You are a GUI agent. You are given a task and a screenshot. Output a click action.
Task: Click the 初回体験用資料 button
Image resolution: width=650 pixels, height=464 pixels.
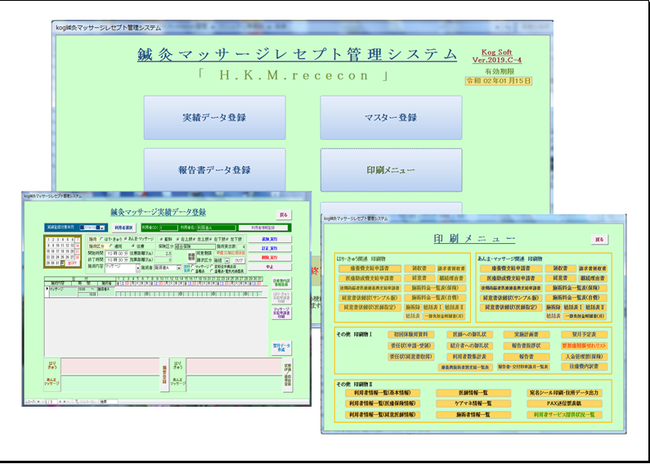coord(411,334)
